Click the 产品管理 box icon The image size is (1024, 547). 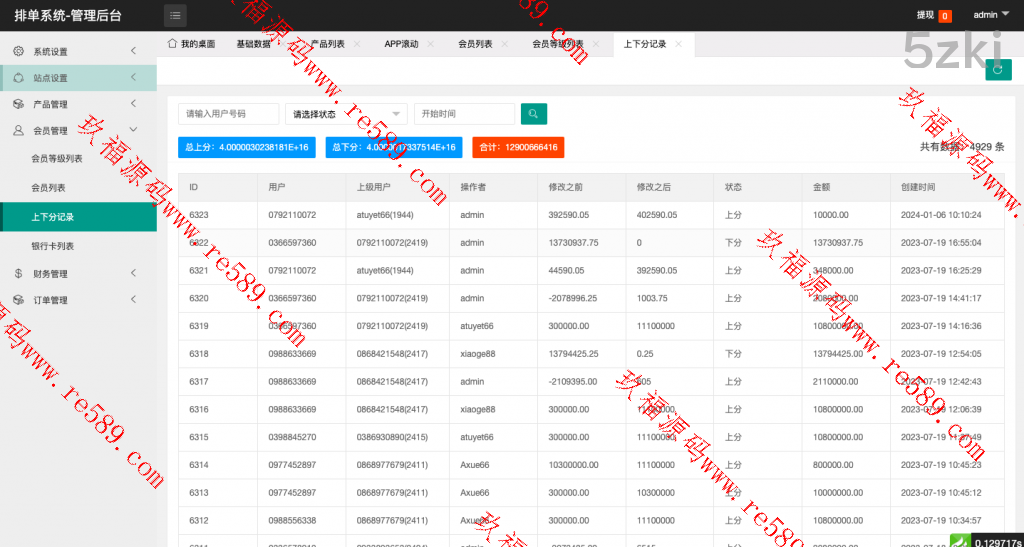pyautogui.click(x=18, y=104)
